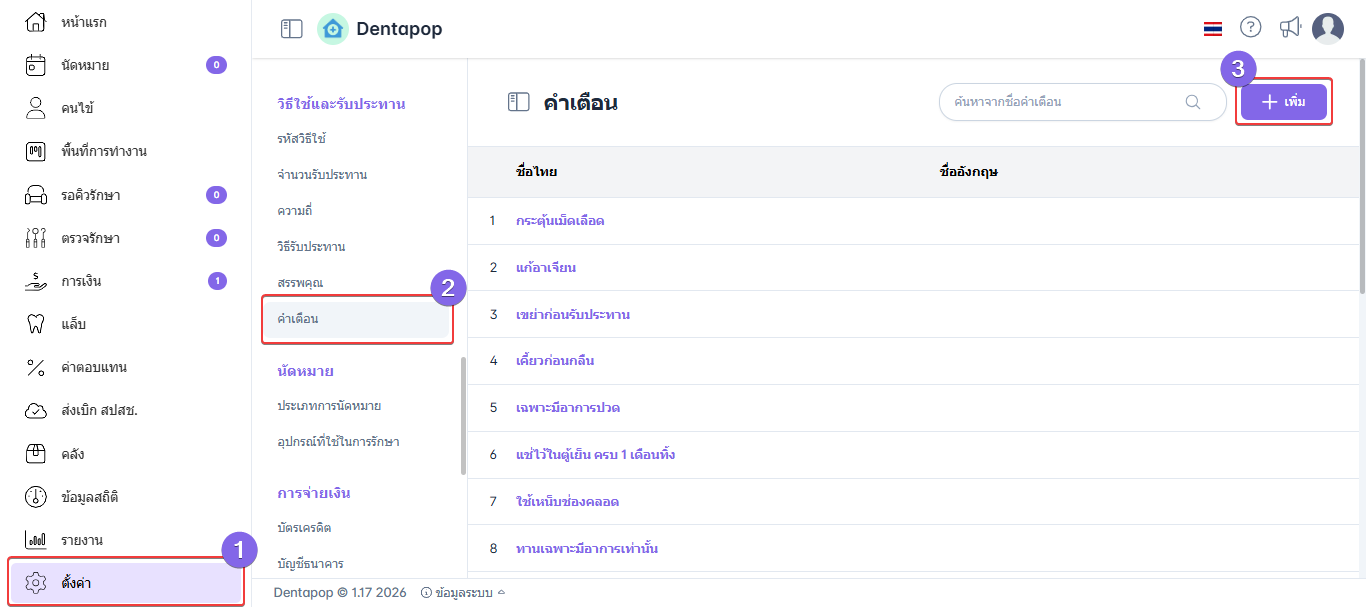Click the settings submenu scrollbar

(462, 415)
